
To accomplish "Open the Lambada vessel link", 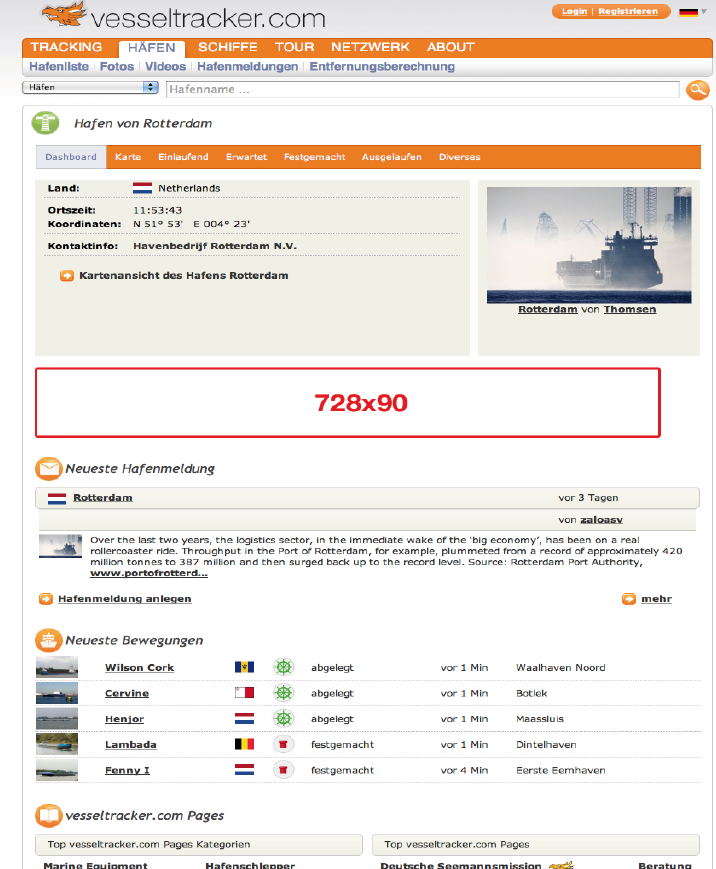I will [x=131, y=745].
